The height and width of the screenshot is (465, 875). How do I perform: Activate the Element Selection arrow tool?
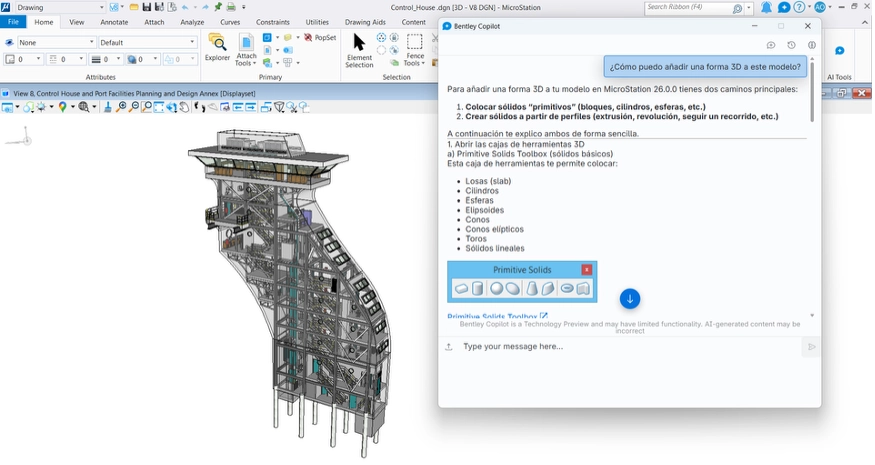pos(359,50)
